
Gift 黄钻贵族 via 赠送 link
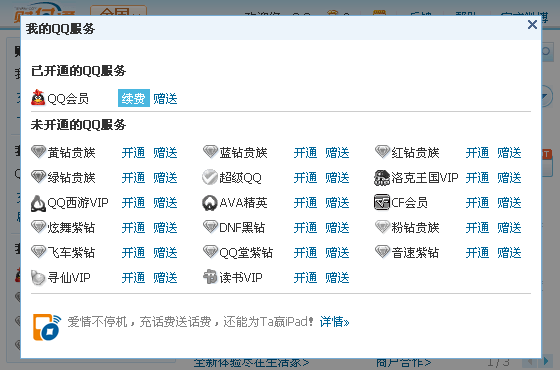pyautogui.click(x=165, y=153)
